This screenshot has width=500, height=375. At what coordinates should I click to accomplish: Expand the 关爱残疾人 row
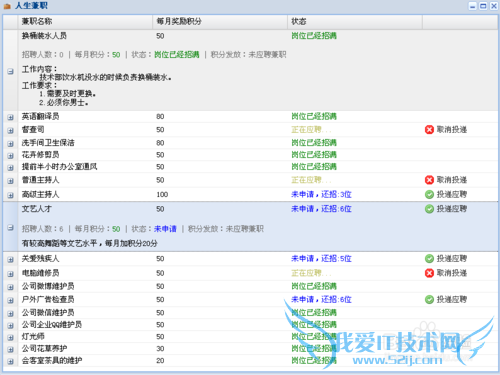pyautogui.click(x=10, y=259)
